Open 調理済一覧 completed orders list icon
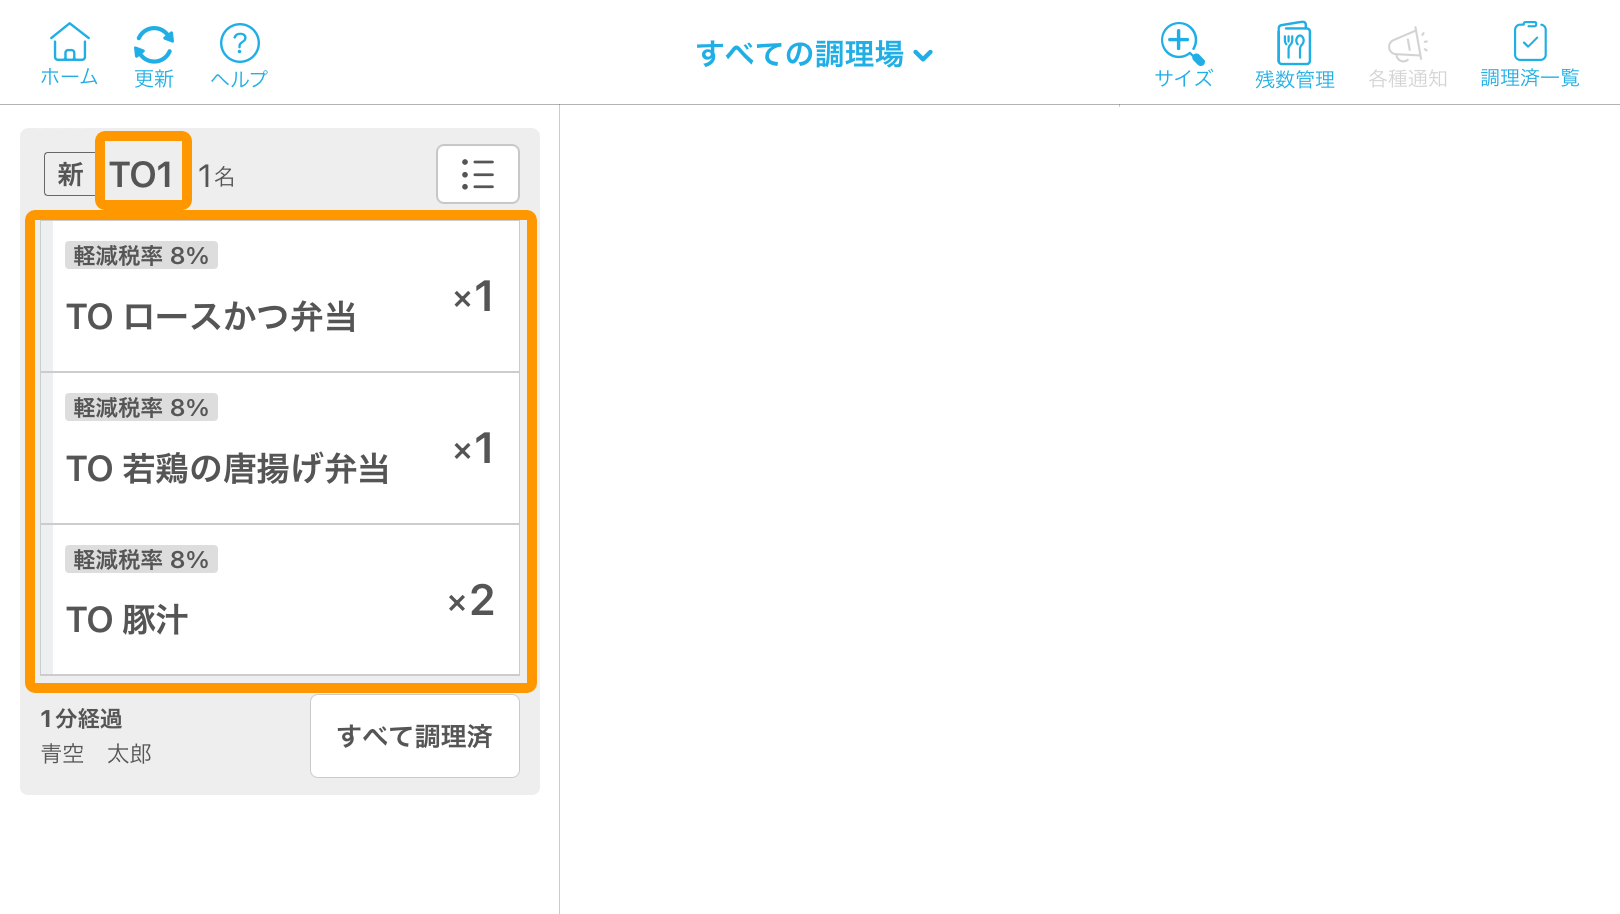The width and height of the screenshot is (1620, 914). click(x=1528, y=52)
